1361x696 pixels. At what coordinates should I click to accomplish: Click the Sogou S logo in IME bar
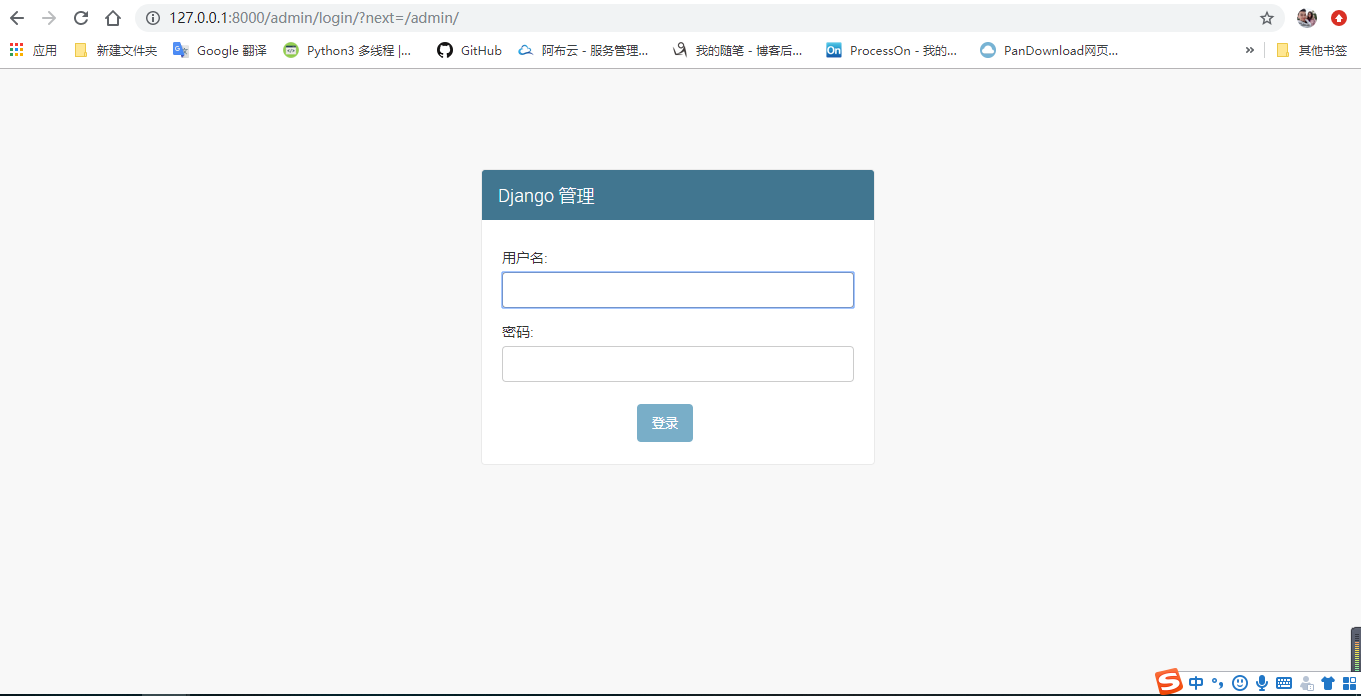click(x=1169, y=682)
